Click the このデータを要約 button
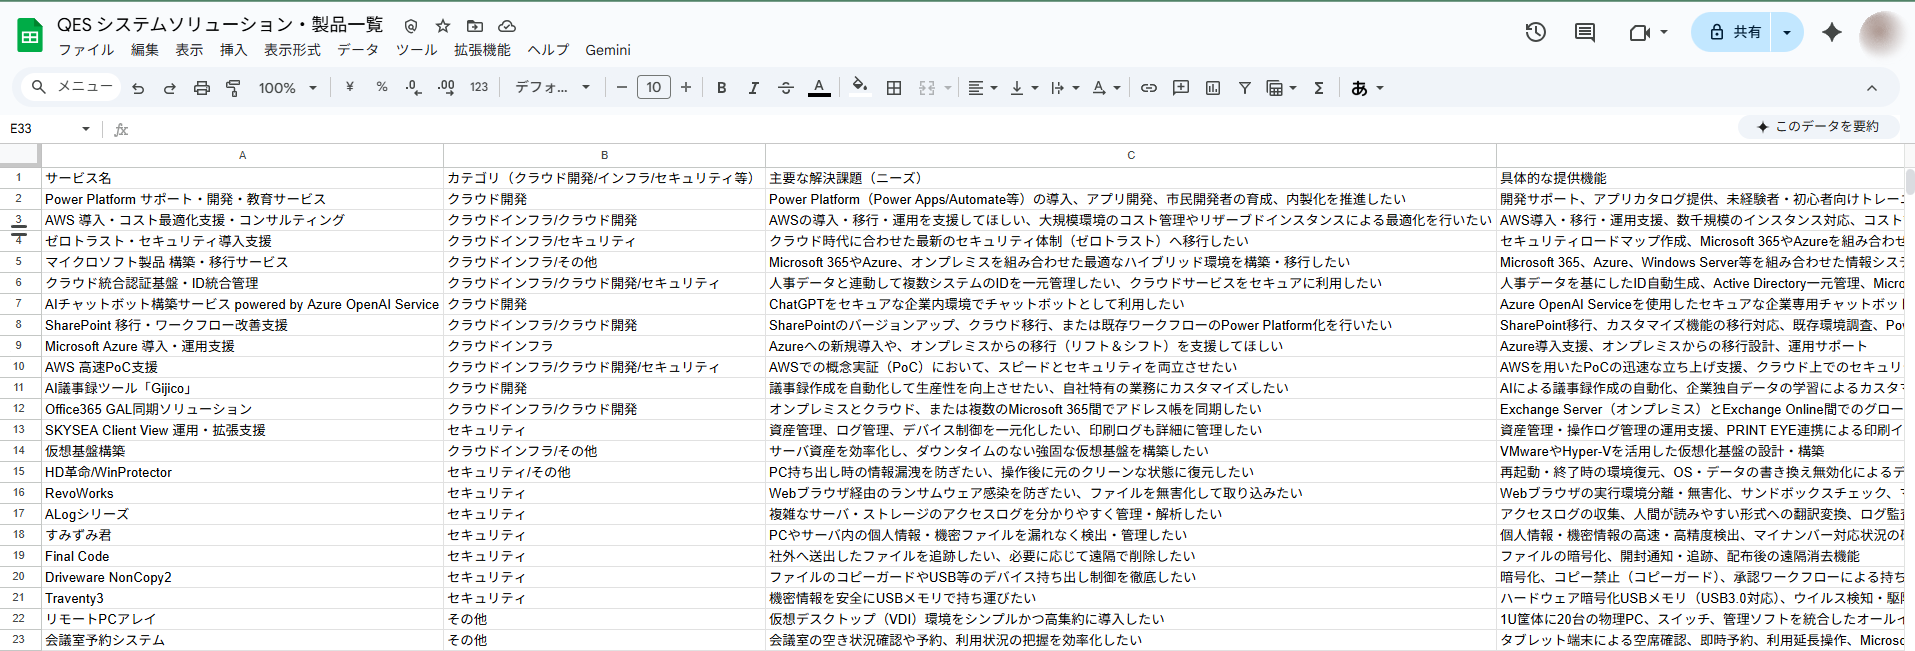 click(1819, 127)
